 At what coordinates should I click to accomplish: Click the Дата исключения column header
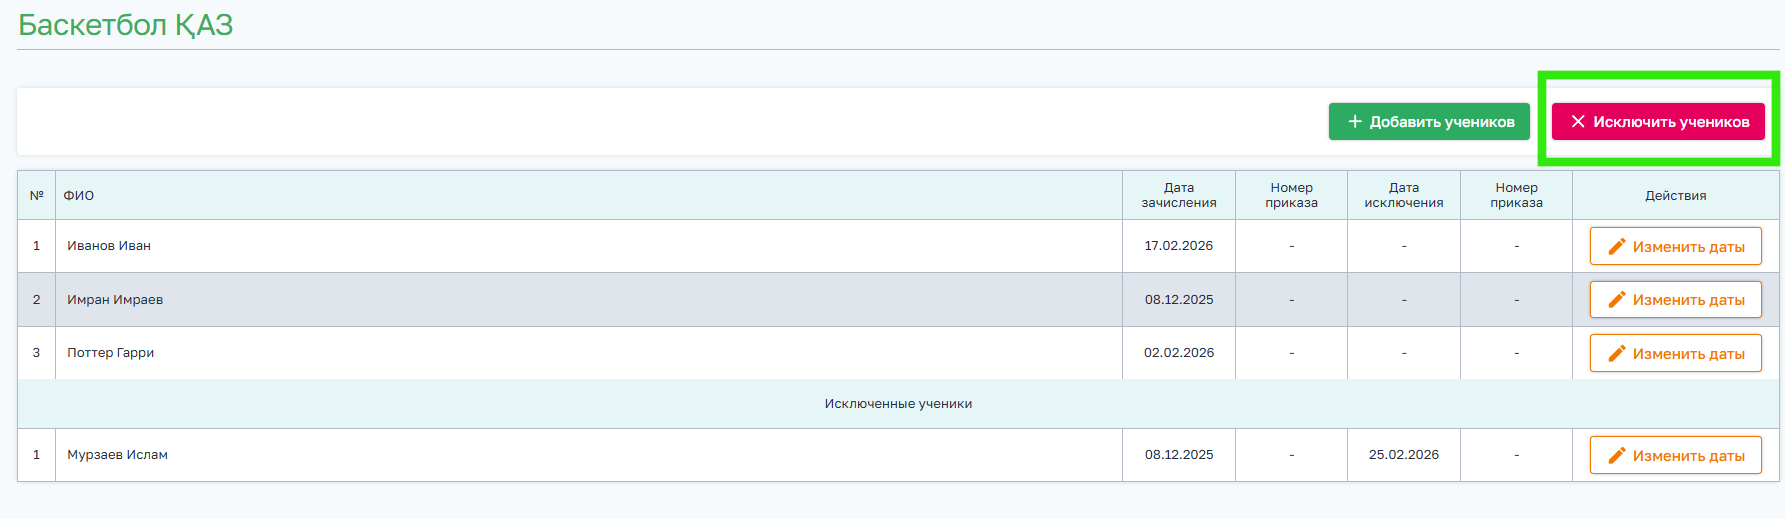1403,195
